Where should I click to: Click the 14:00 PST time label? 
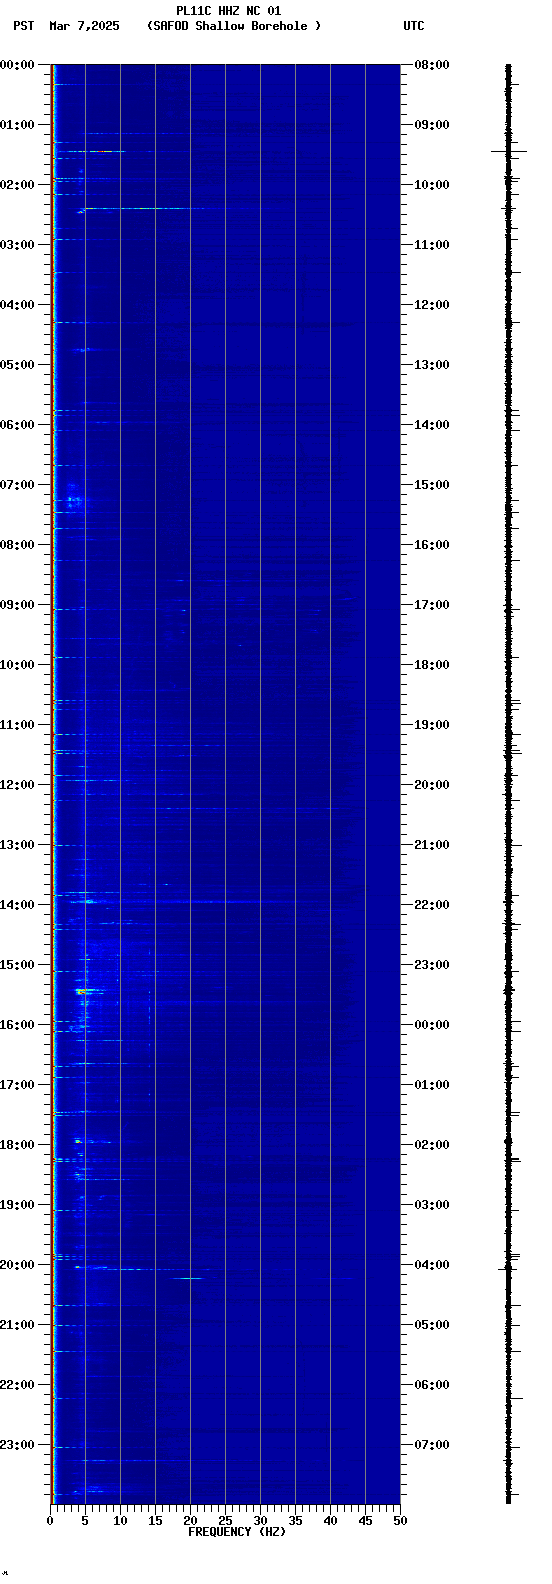(x=18, y=905)
